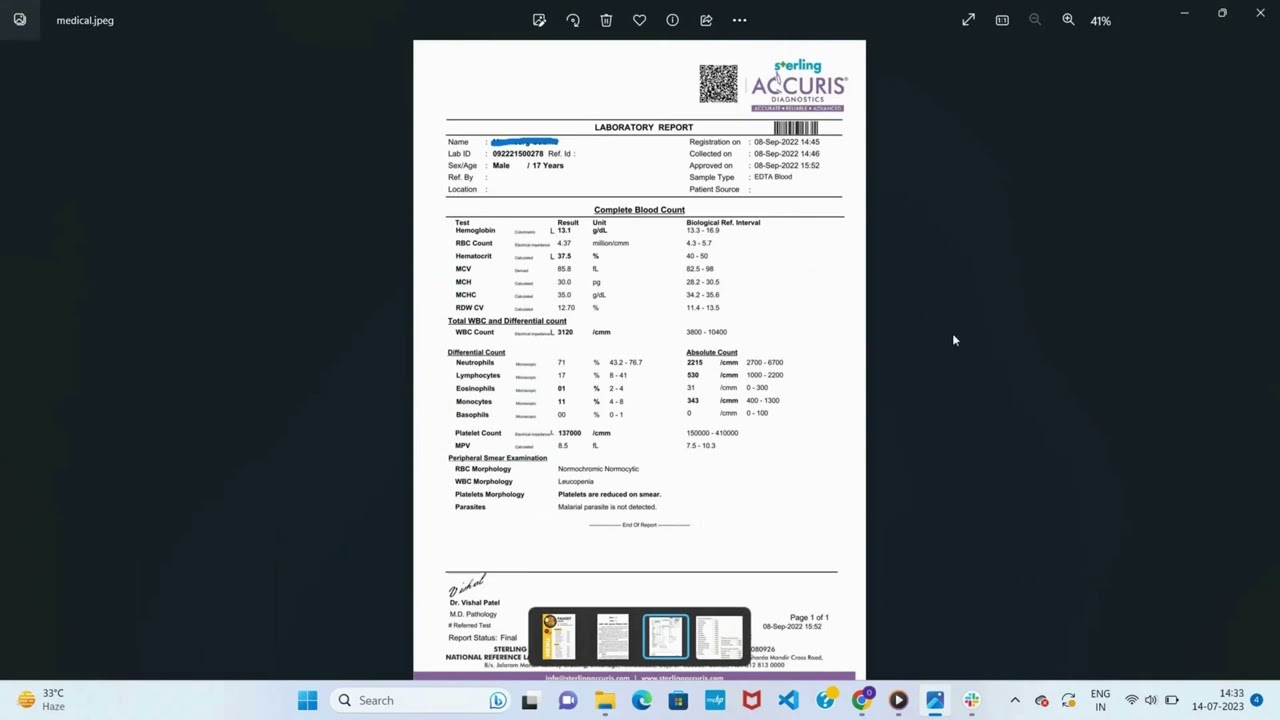1280x720 pixels.
Task: Open the Share icon in the toolbar
Action: 706,20
